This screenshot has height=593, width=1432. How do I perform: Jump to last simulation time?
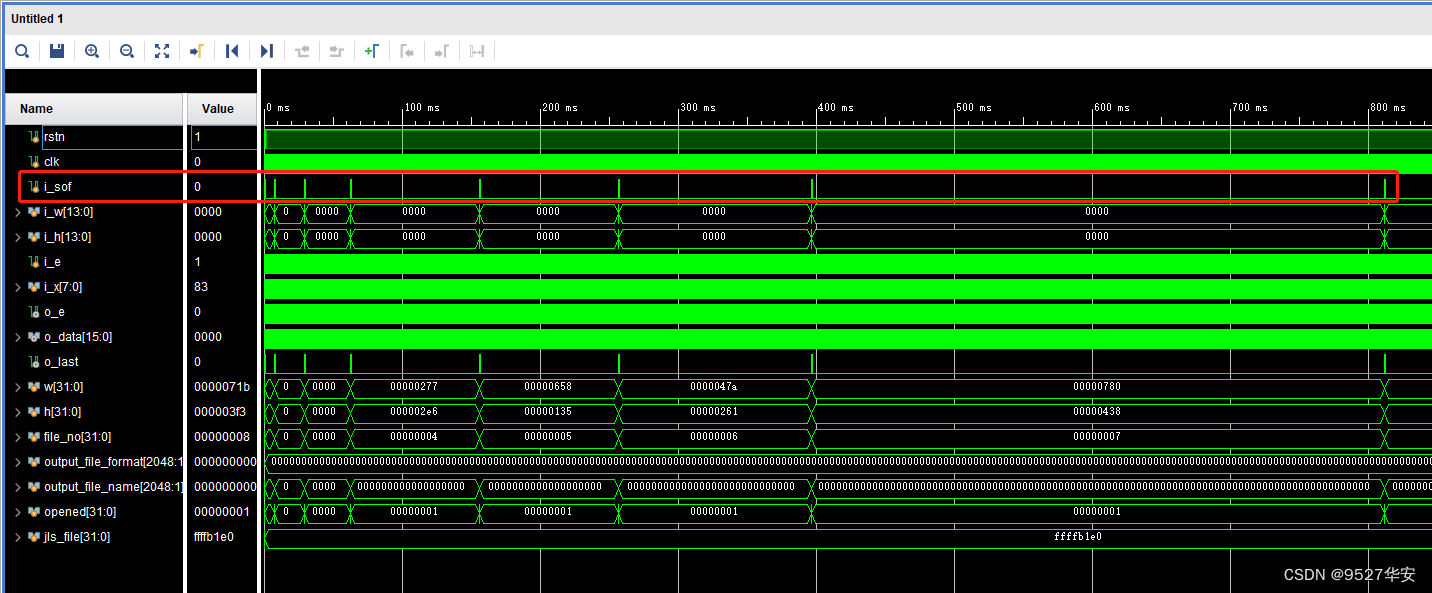click(267, 51)
